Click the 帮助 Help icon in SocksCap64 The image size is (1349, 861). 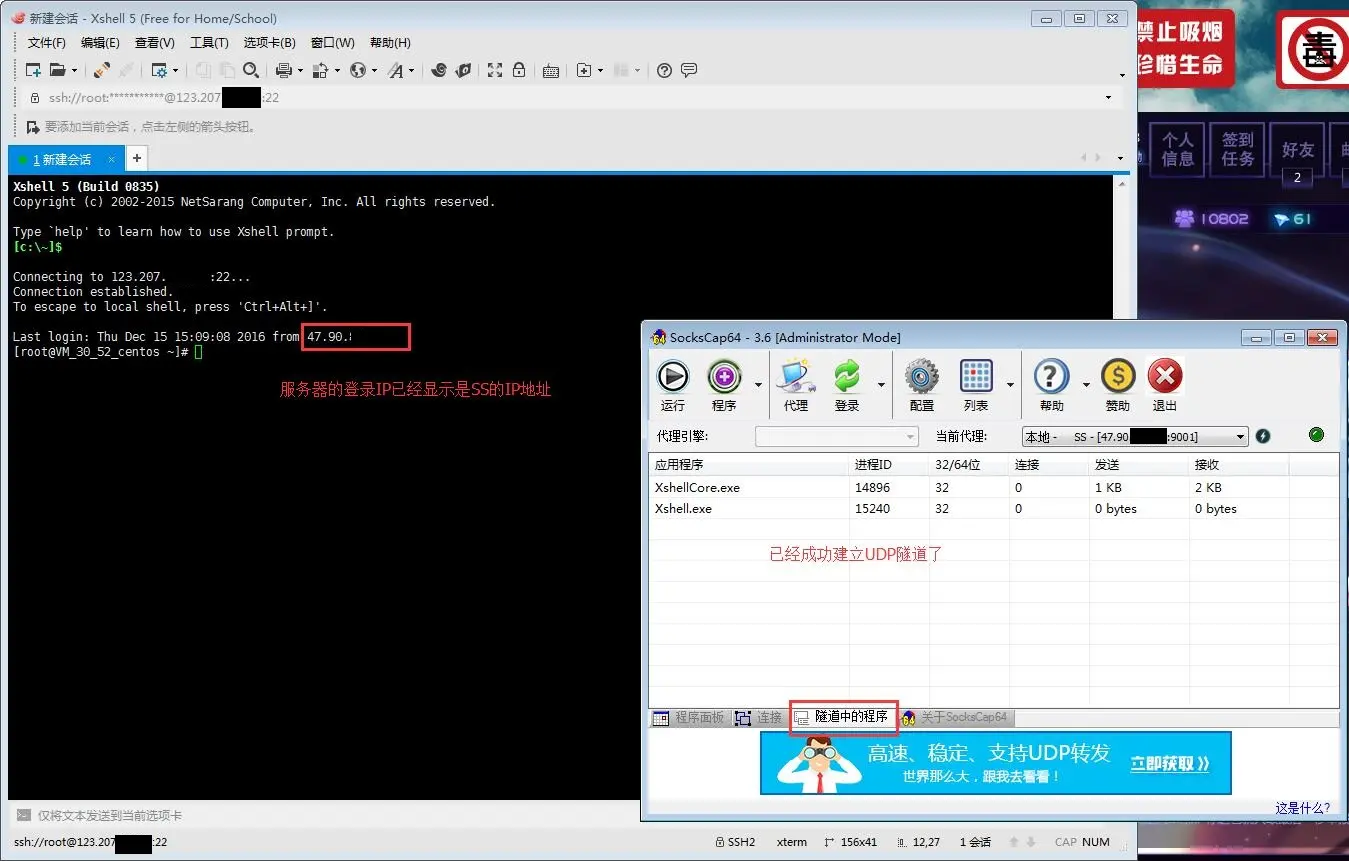(x=1051, y=377)
